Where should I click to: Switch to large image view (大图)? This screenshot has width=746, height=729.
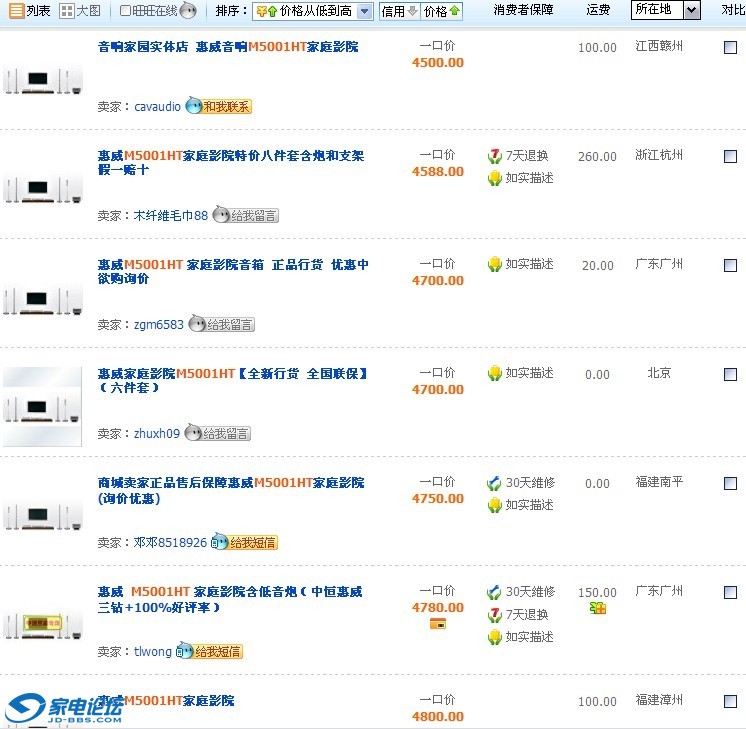[x=79, y=11]
